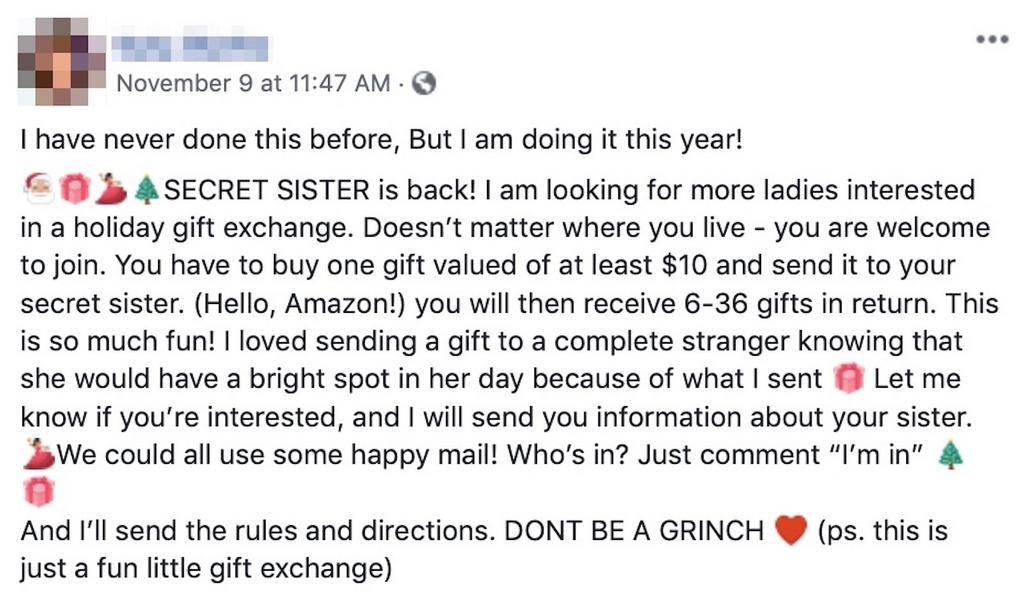The image size is (1024, 602).
Task: Click the gift emoji next to Santa
Action: [x=76, y=189]
